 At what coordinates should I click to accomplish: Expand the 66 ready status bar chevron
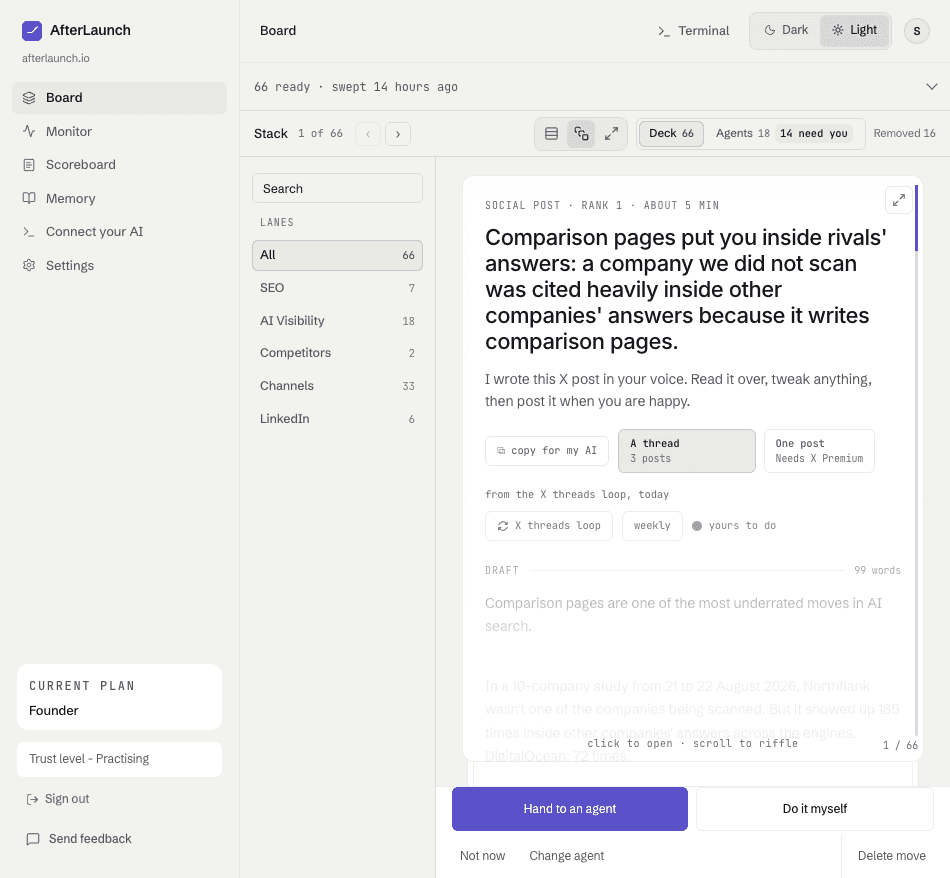(932, 87)
